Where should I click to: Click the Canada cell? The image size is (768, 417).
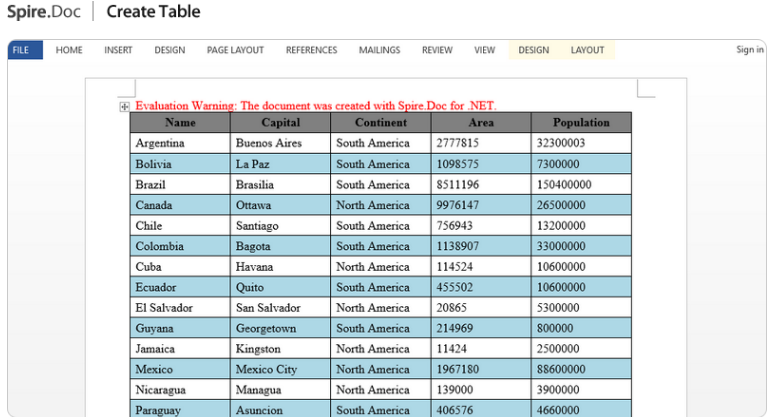[x=180, y=205]
